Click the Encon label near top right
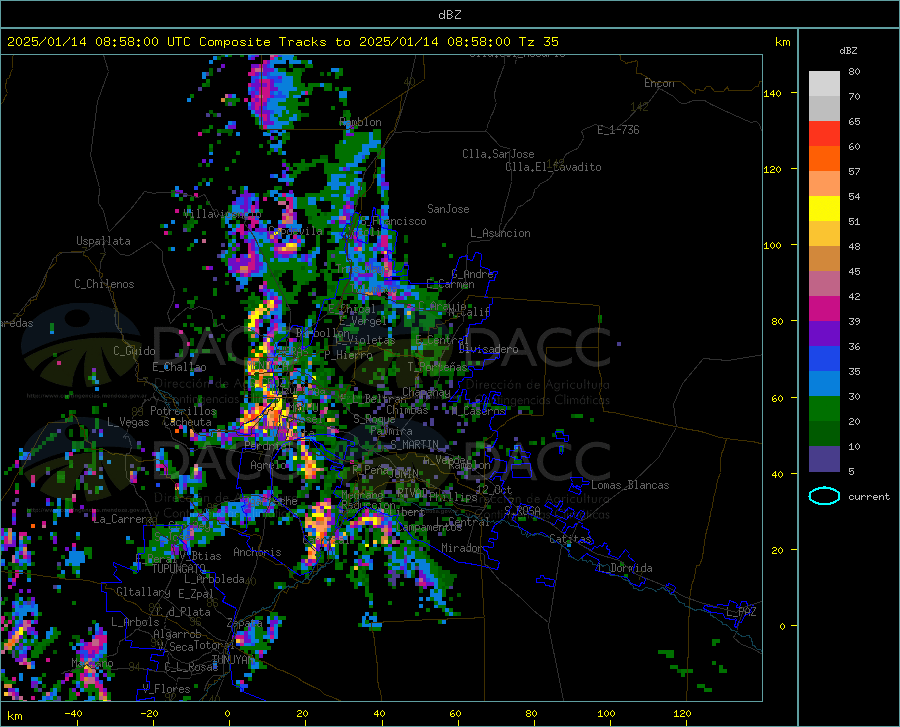The width and height of the screenshot is (900, 727). [x=659, y=84]
